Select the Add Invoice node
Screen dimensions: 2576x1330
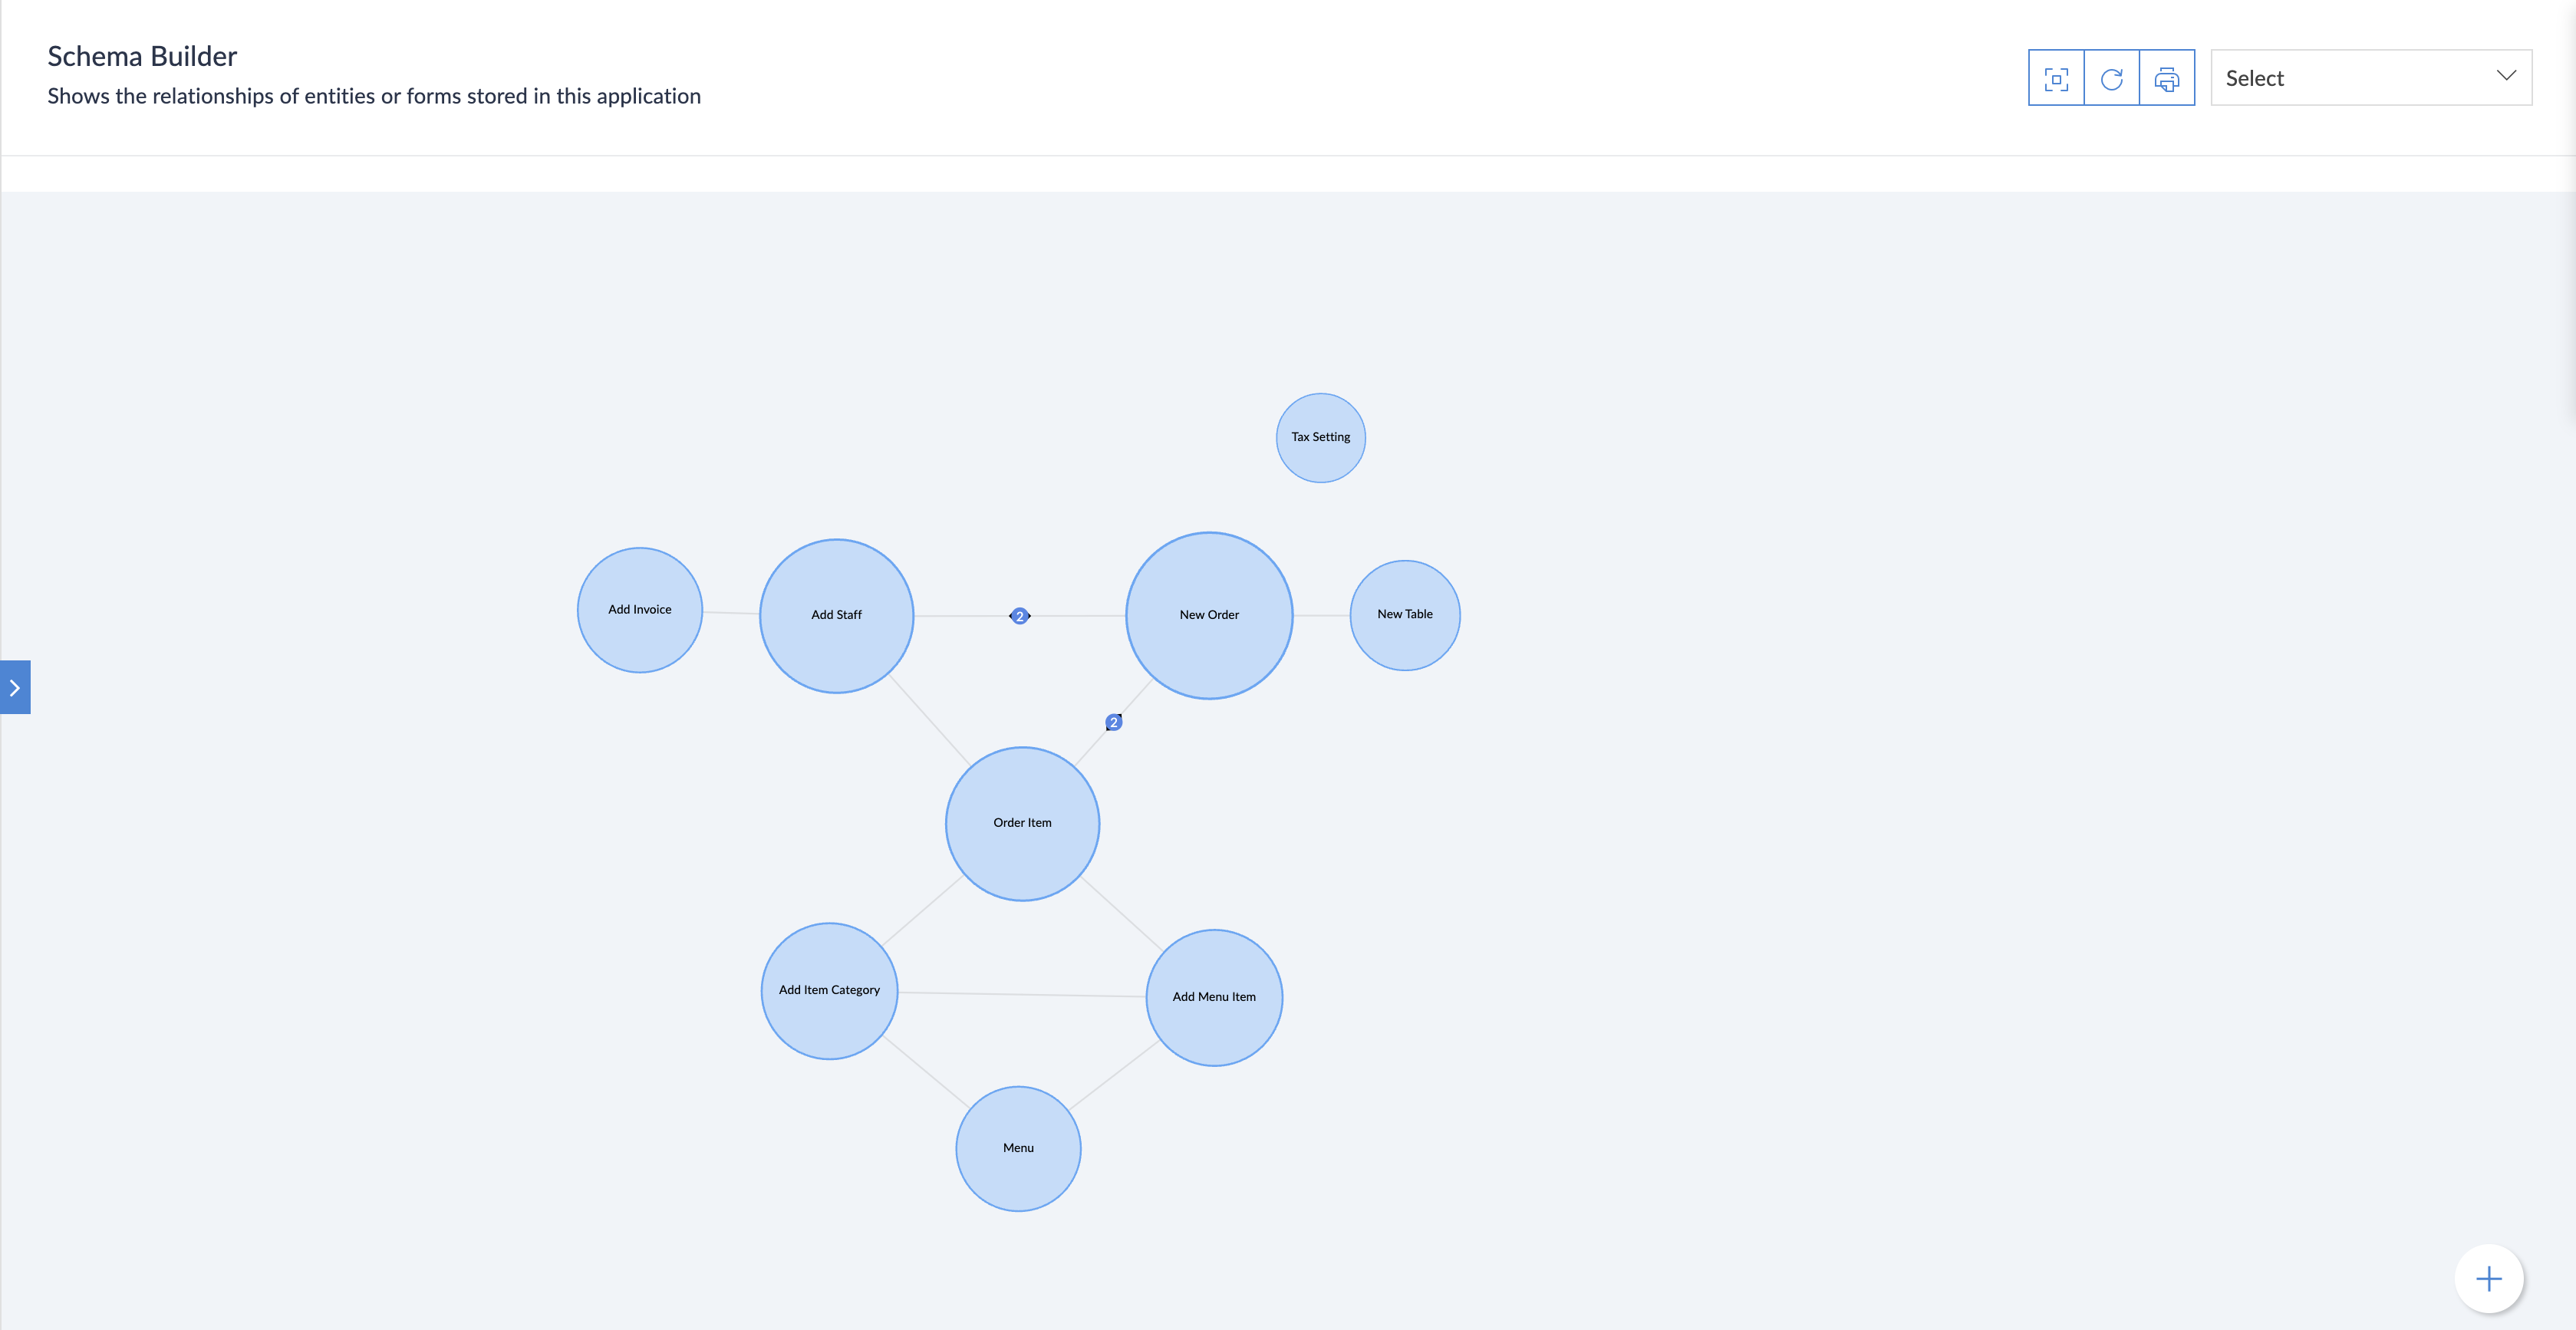tap(639, 609)
